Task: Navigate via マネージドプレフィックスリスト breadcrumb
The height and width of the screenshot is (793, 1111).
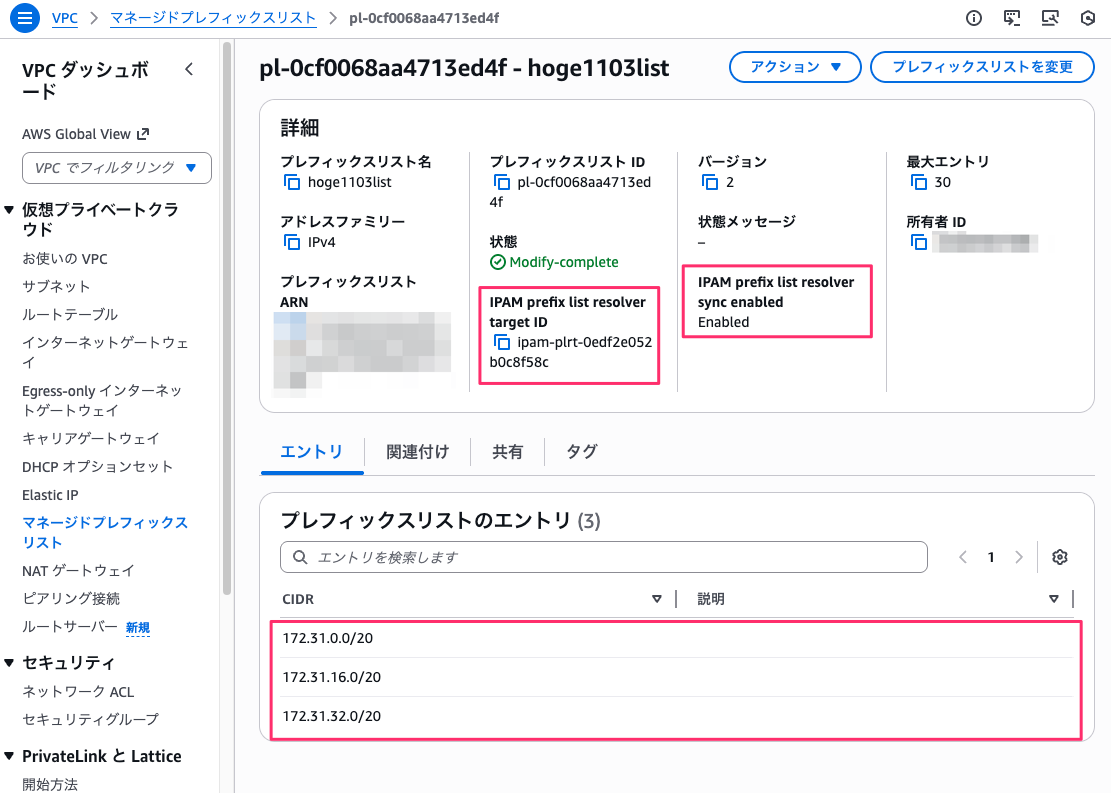Action: pyautogui.click(x=213, y=17)
